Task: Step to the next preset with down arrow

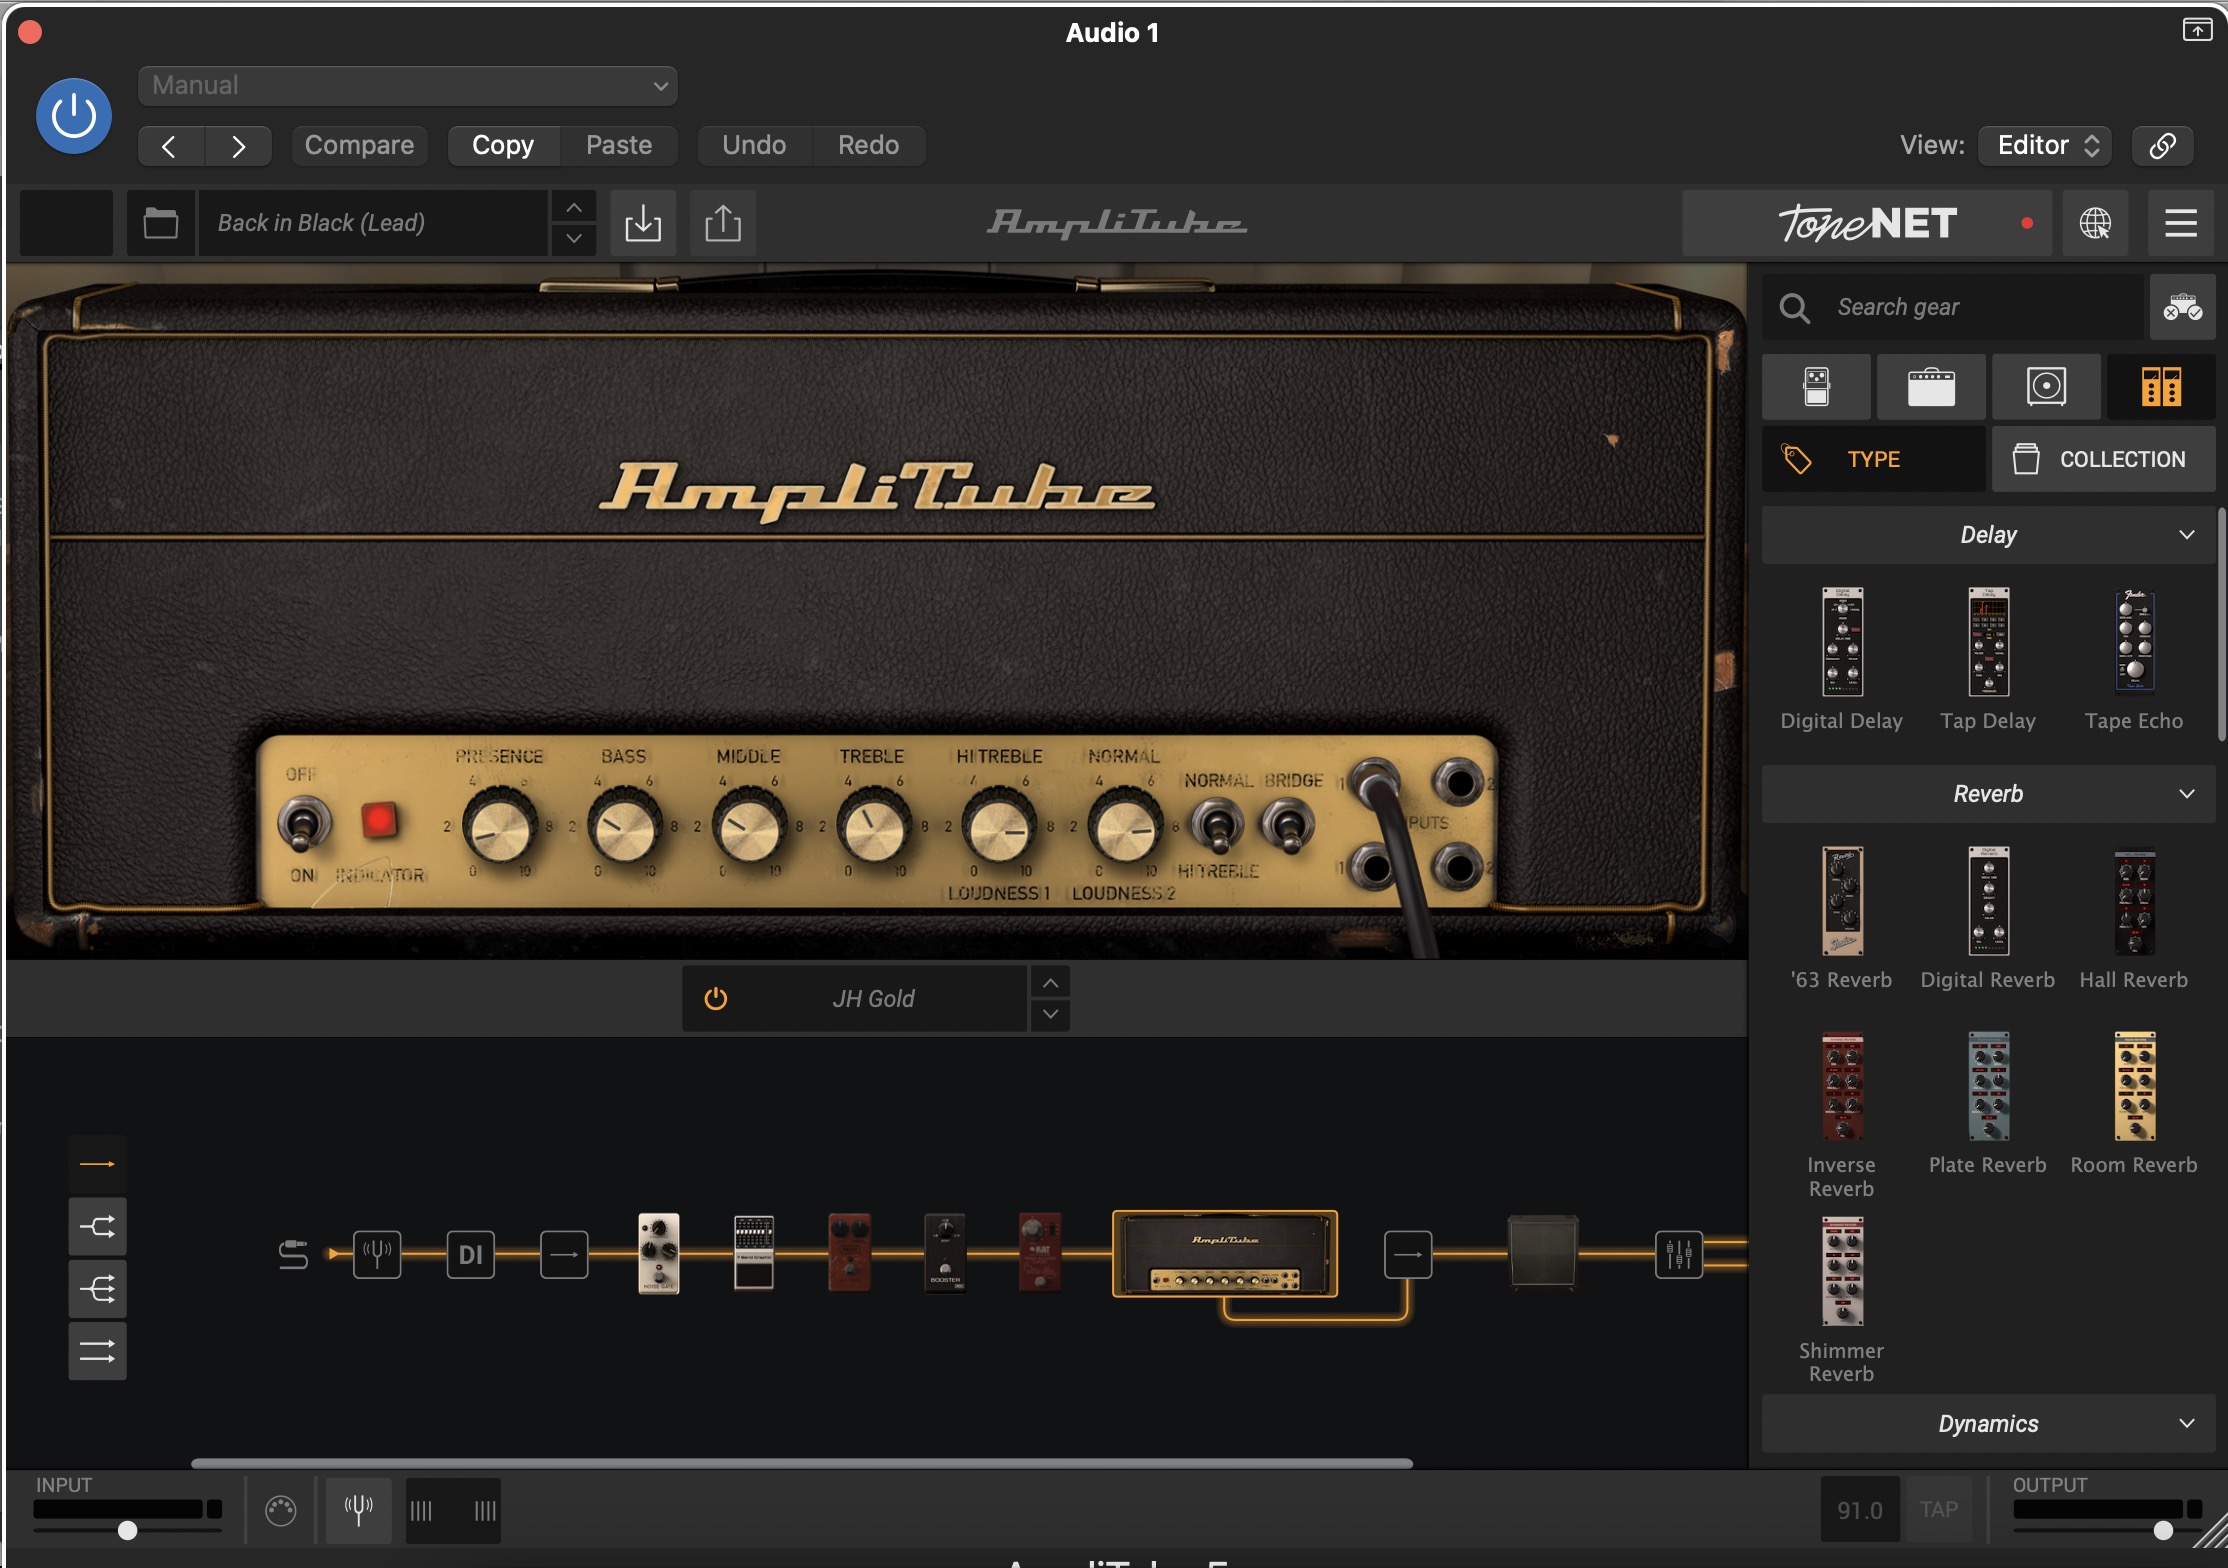Action: [574, 239]
